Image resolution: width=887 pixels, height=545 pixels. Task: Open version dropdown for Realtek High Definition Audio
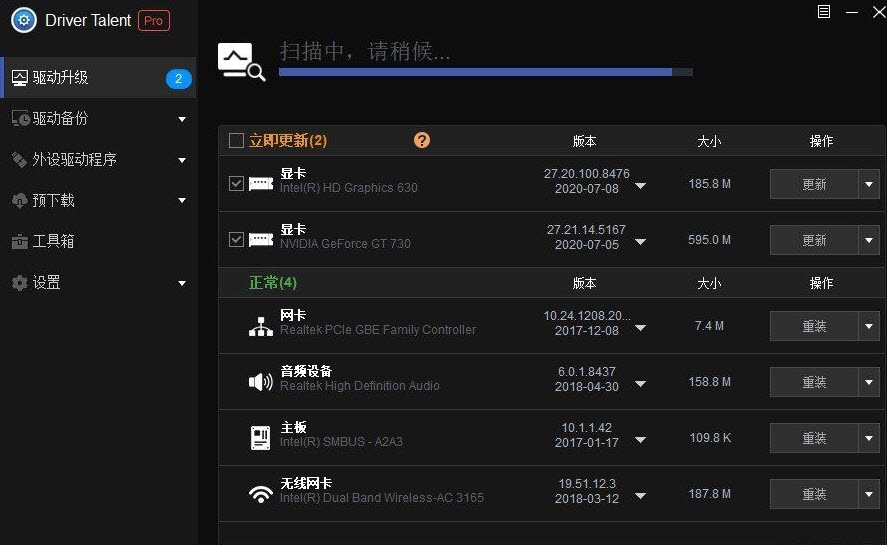tap(640, 384)
